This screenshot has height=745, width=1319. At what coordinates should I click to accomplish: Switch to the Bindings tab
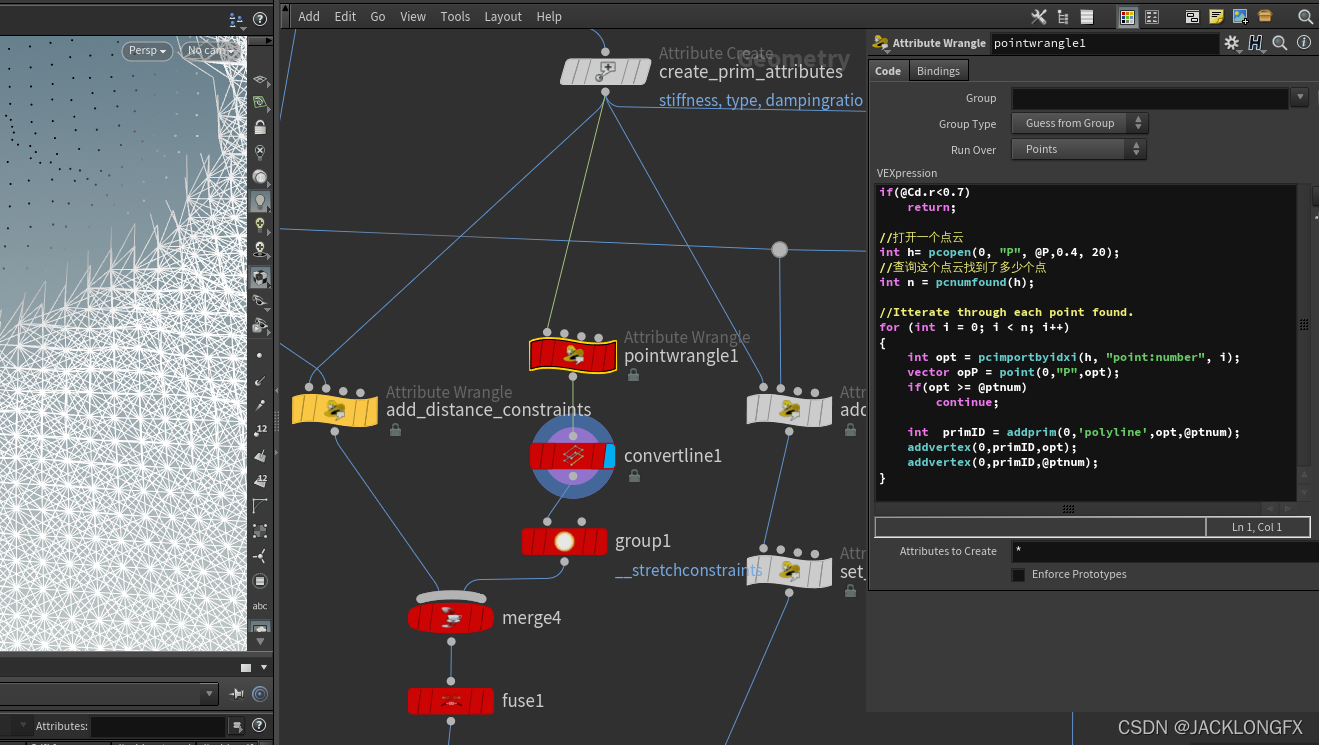click(938, 71)
